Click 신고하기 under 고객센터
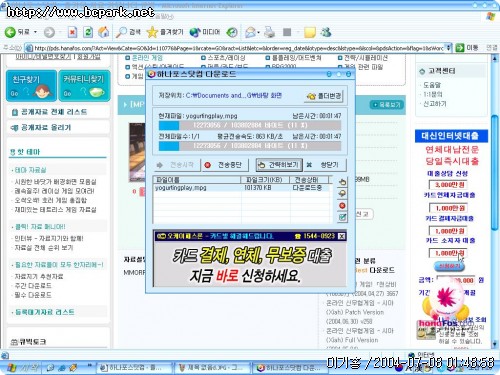This screenshot has width=500, height=375. point(435,104)
